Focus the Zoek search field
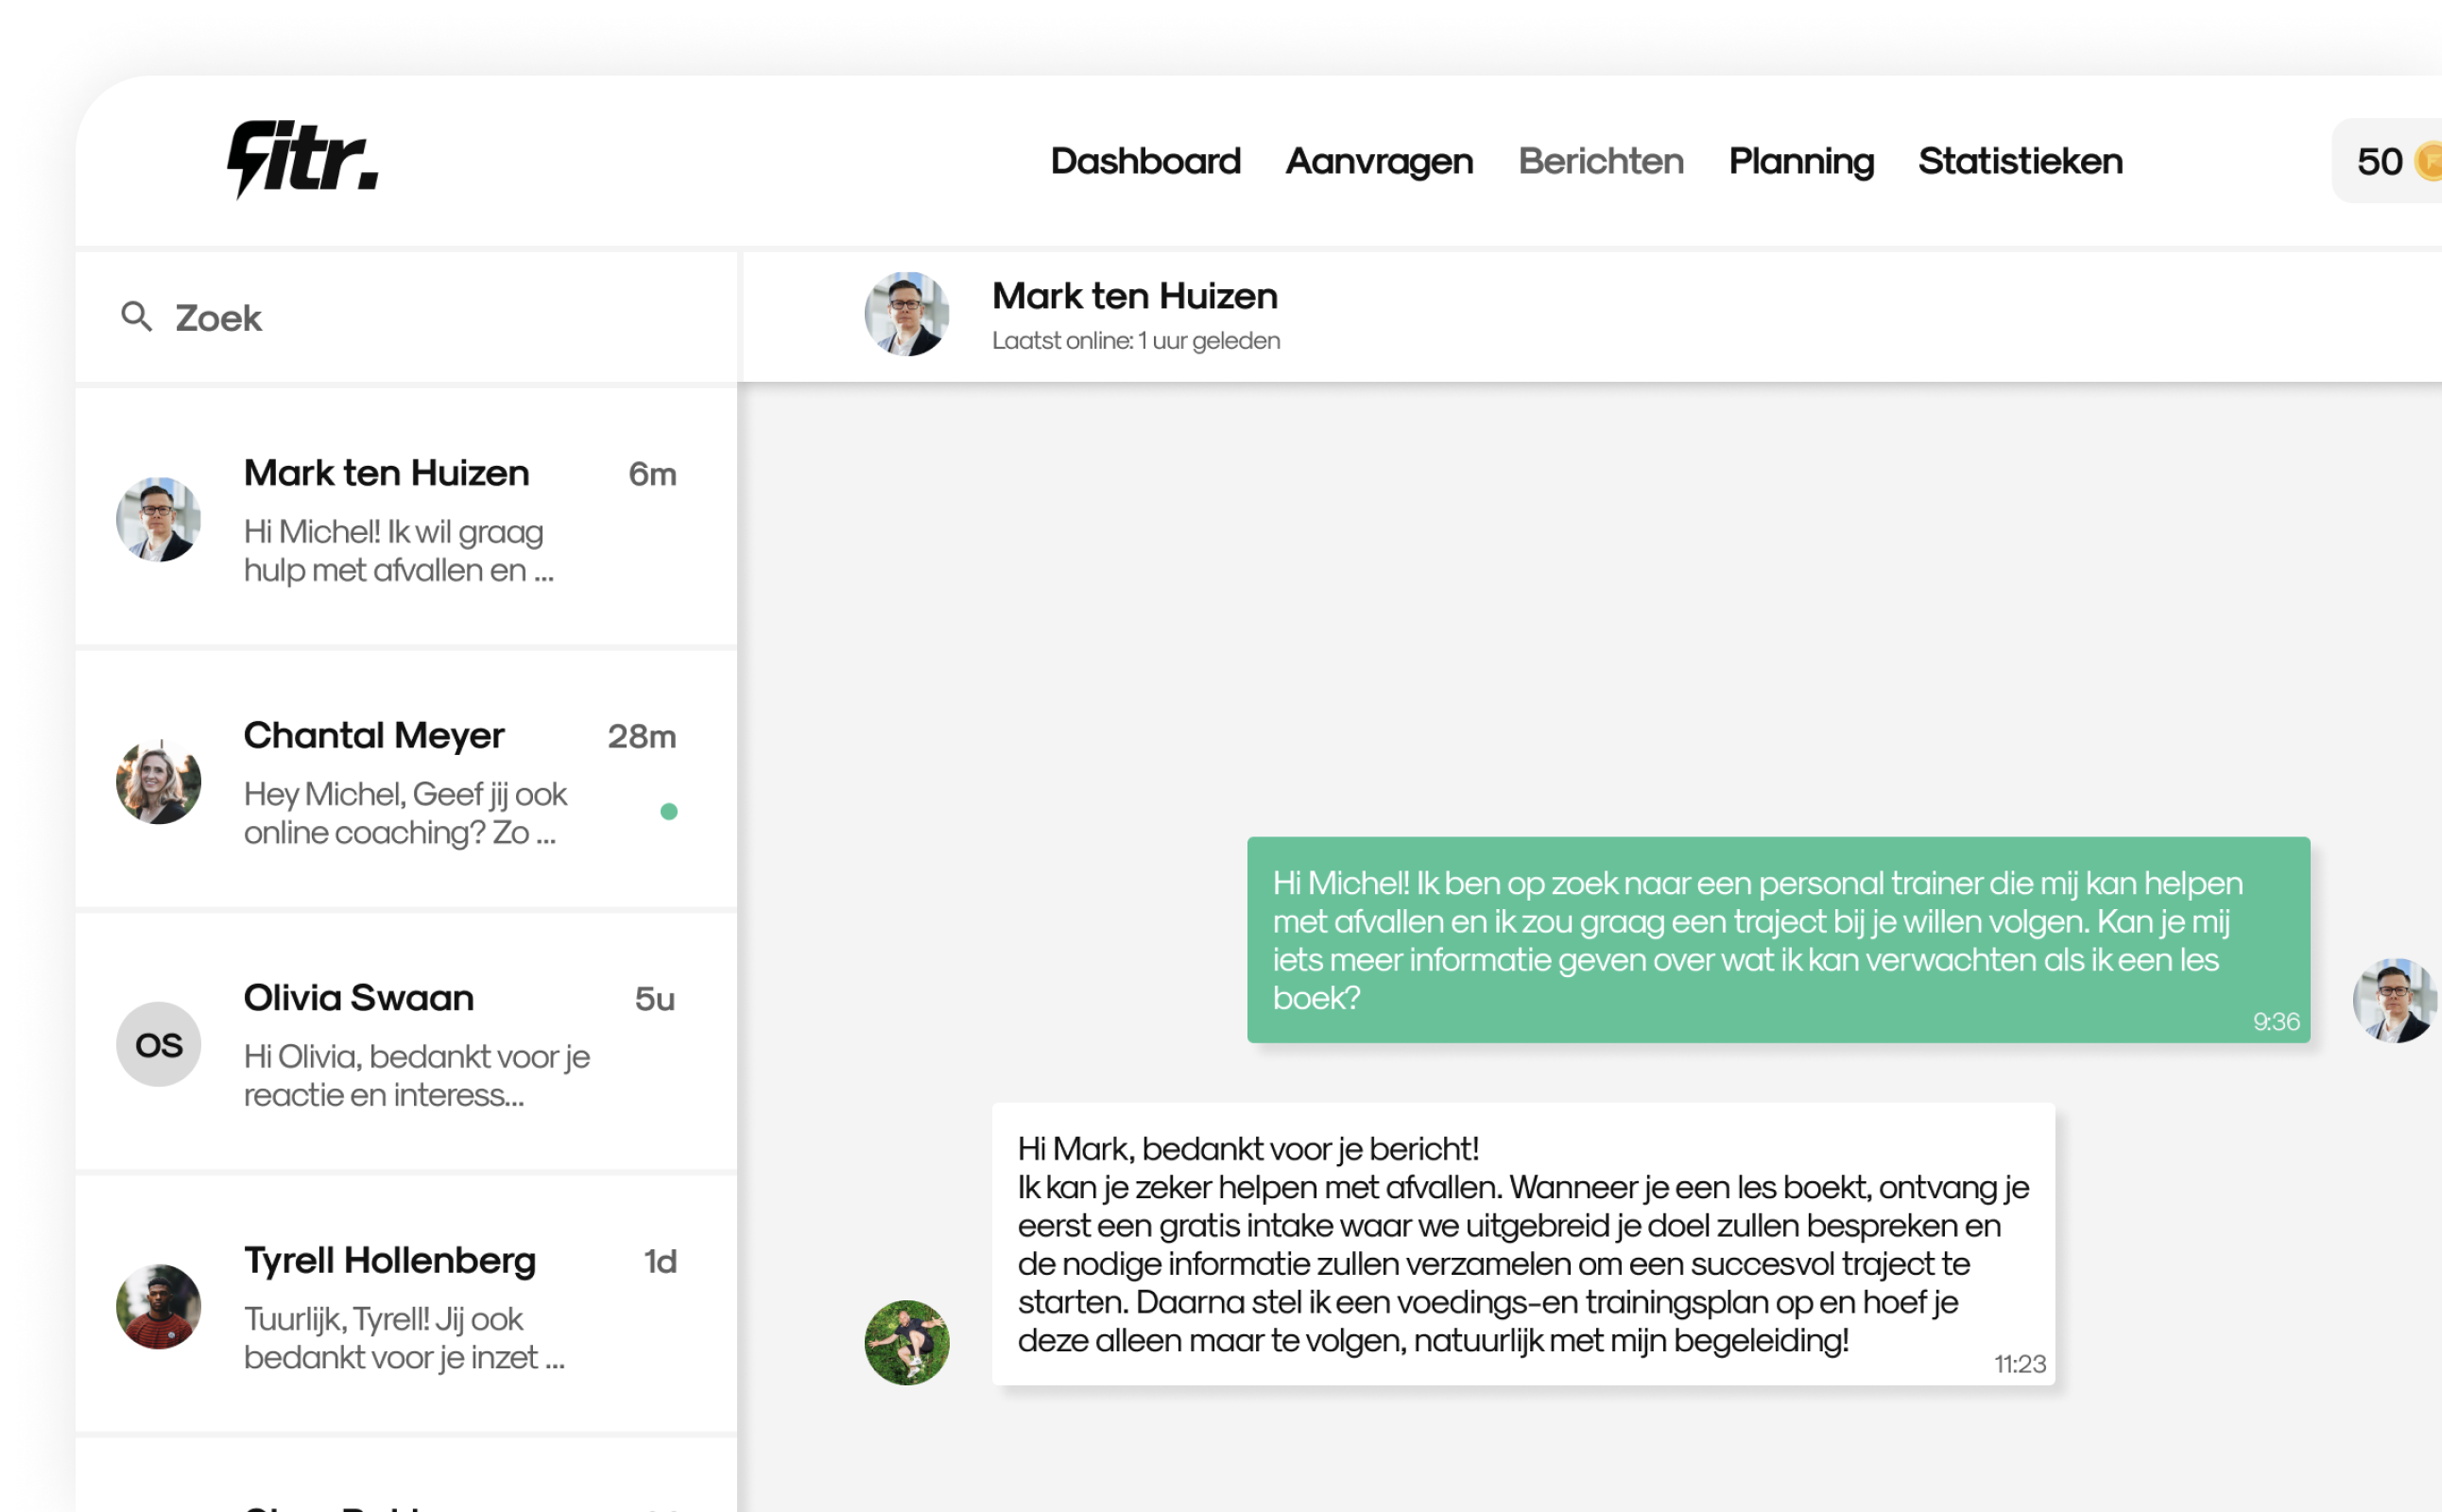The height and width of the screenshot is (1512, 2442). (407, 317)
